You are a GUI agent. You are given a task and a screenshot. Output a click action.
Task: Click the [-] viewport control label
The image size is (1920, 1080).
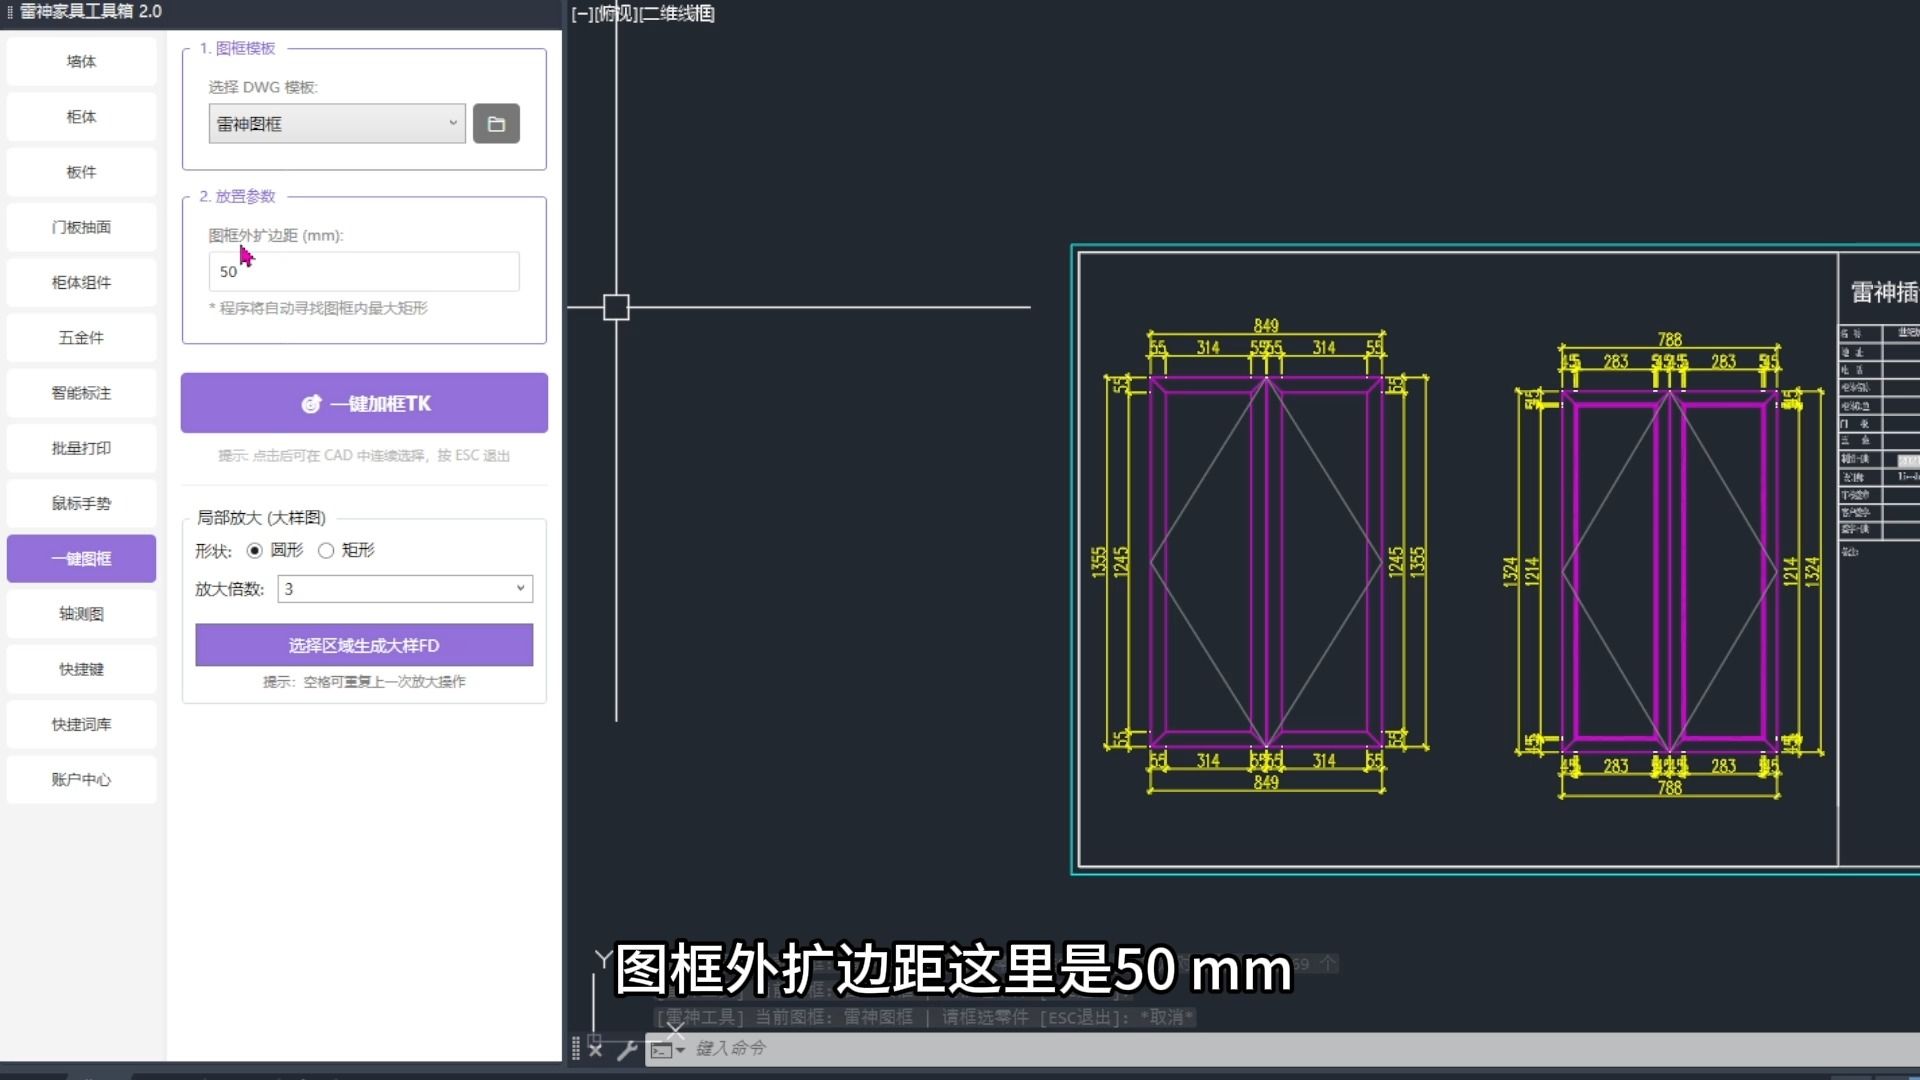click(582, 14)
